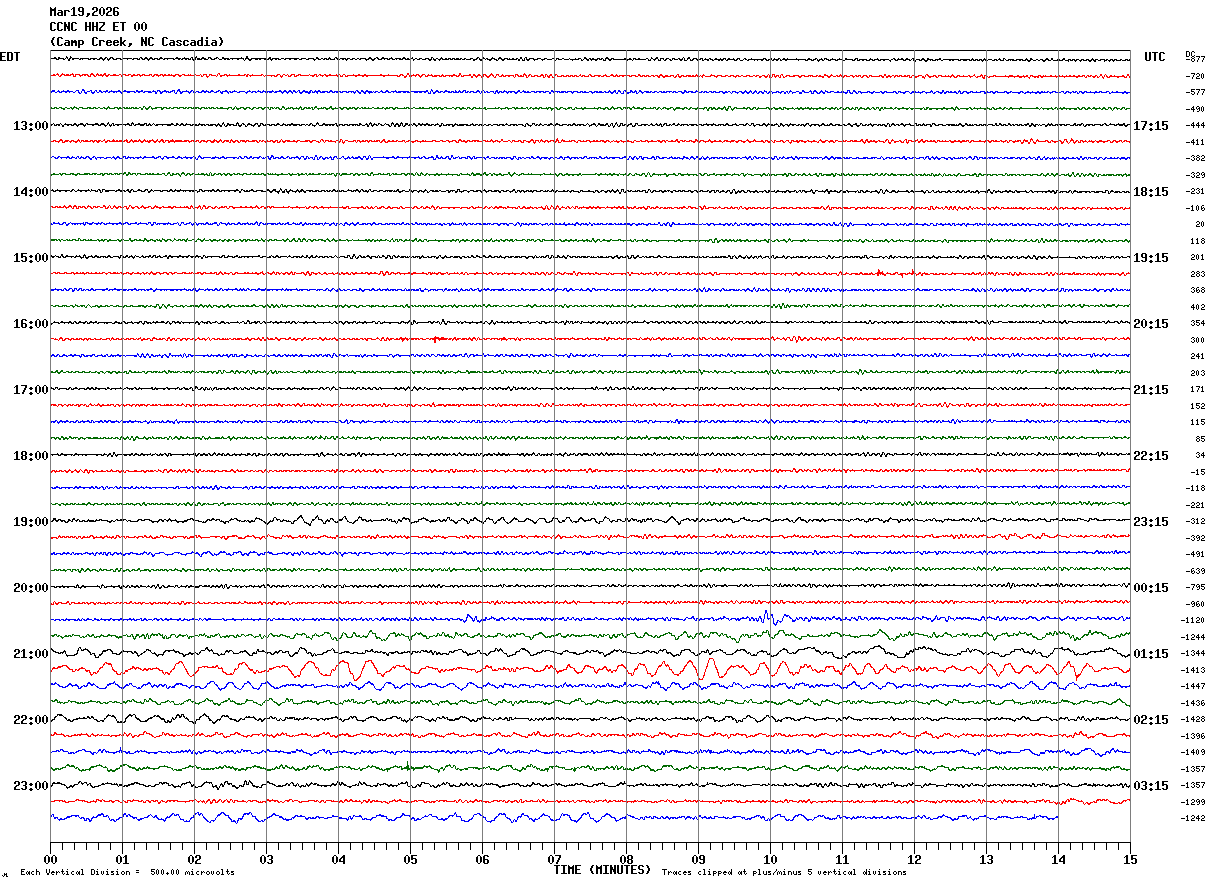Click the Traces clipped at plus/minus 5 note
The width and height of the screenshot is (1210, 886).
point(784,873)
